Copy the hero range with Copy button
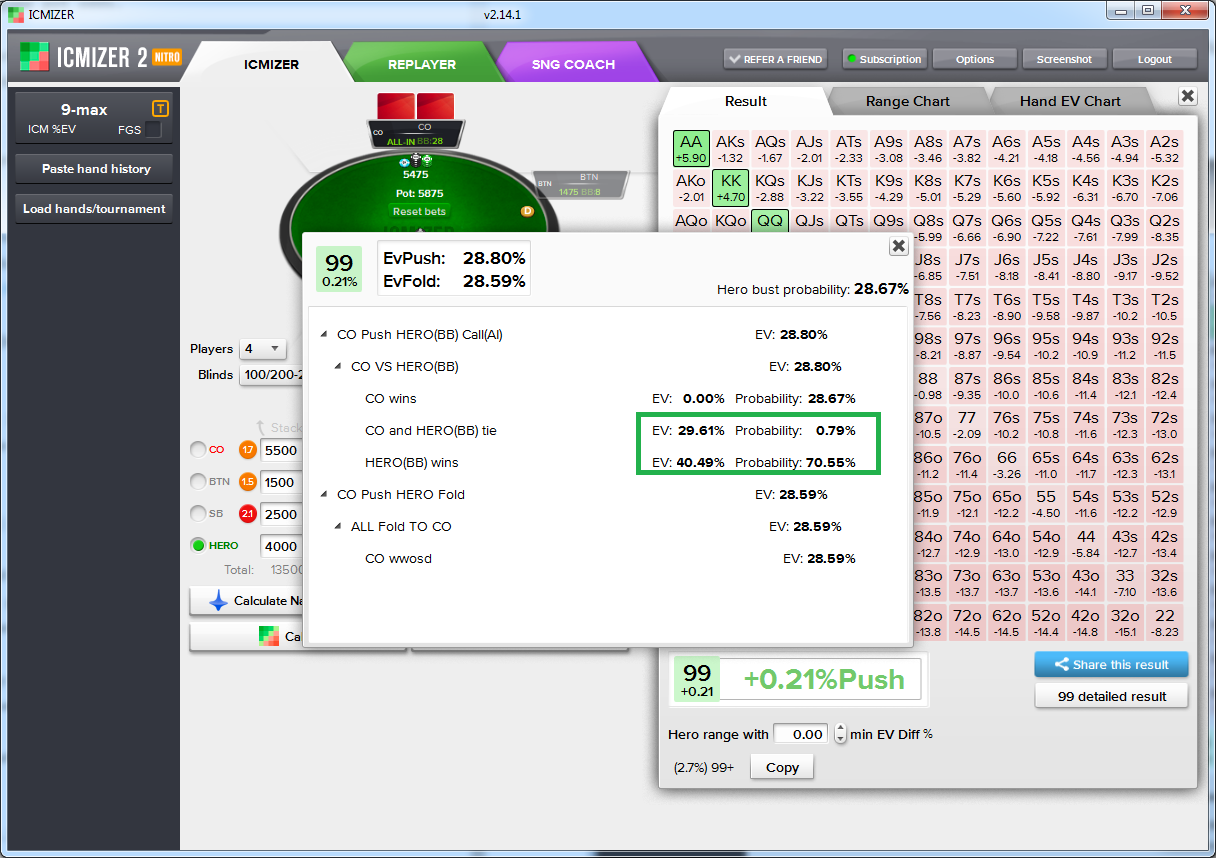 (782, 767)
